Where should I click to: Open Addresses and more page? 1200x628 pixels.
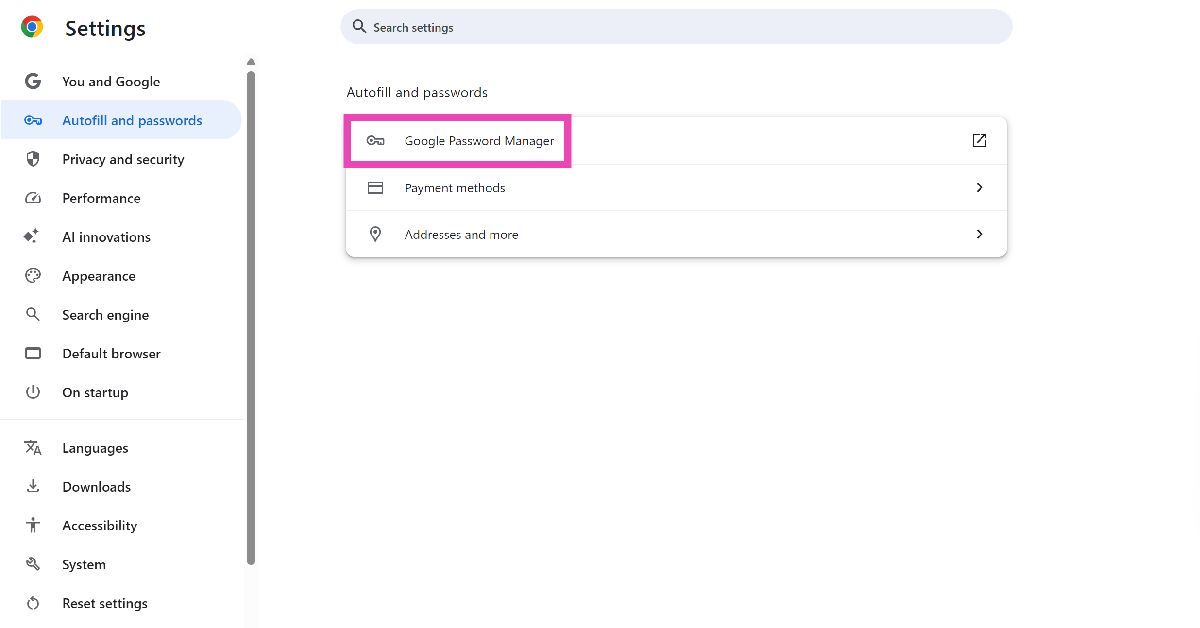(x=676, y=234)
